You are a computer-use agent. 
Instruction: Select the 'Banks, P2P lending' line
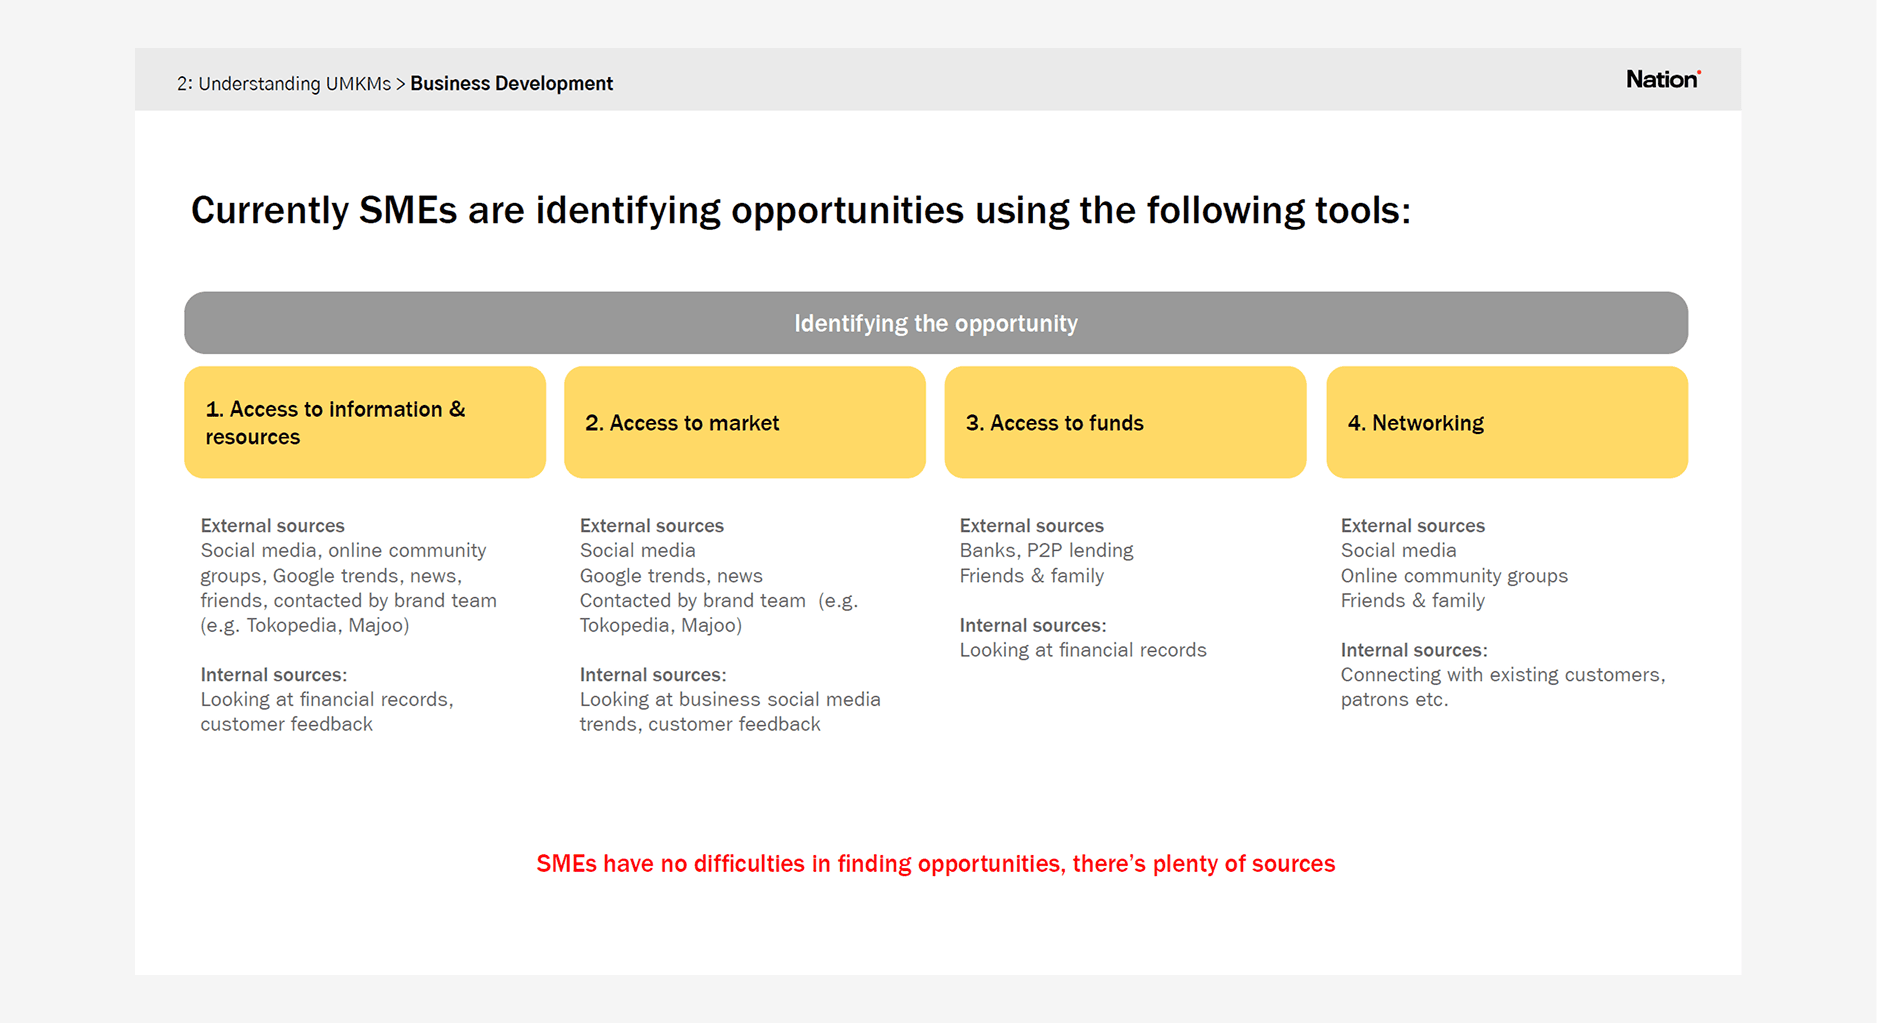click(x=1047, y=551)
